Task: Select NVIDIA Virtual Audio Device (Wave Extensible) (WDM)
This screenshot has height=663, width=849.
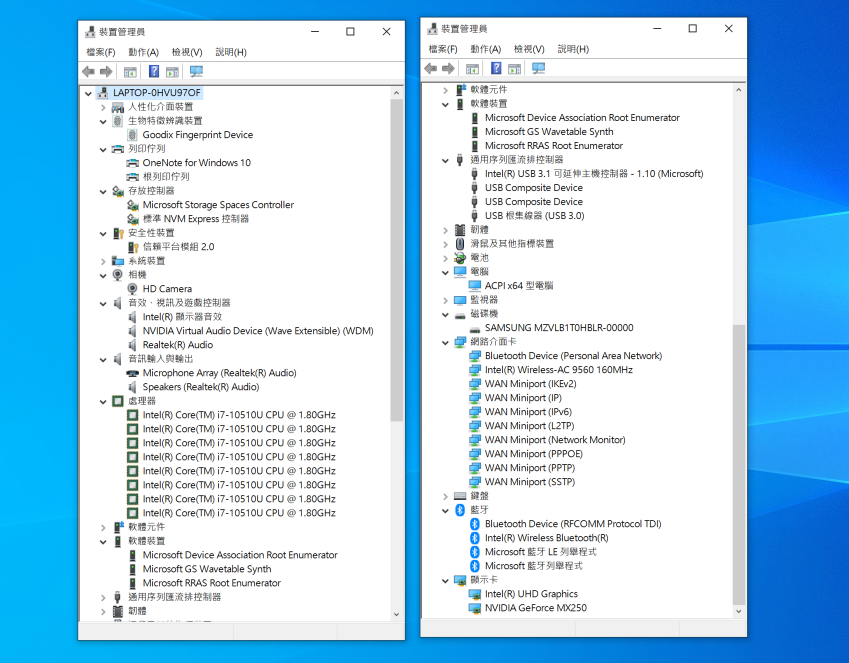Action: pos(258,331)
